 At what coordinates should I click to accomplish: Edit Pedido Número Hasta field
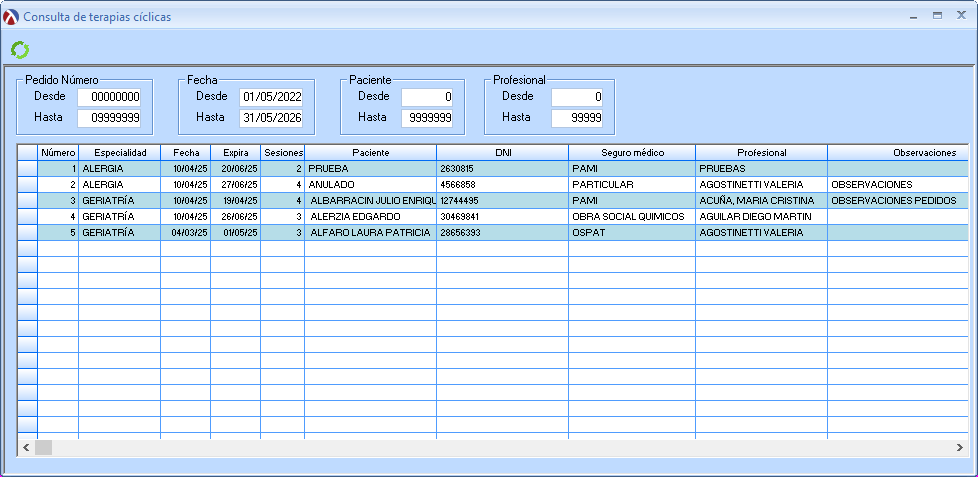tap(109, 118)
